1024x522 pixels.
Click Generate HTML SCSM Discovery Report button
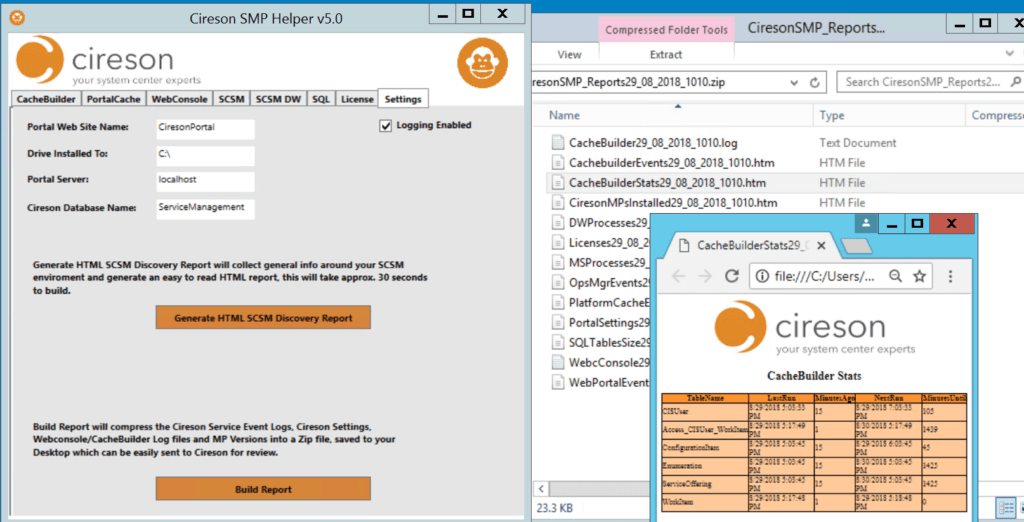263,318
